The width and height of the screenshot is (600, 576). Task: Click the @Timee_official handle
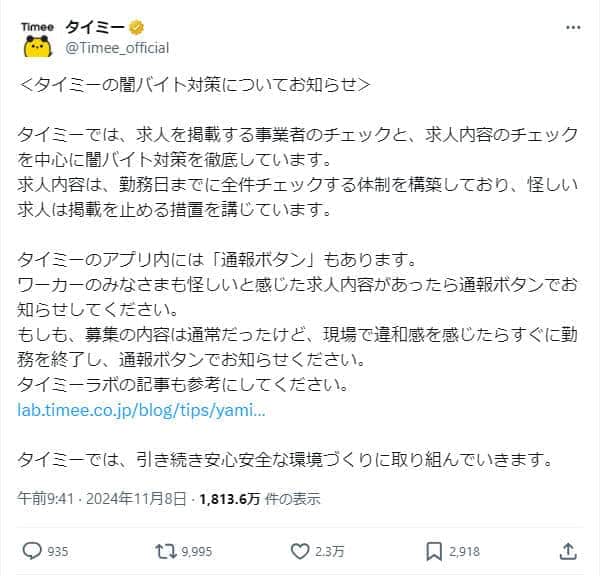pyautogui.click(x=117, y=47)
